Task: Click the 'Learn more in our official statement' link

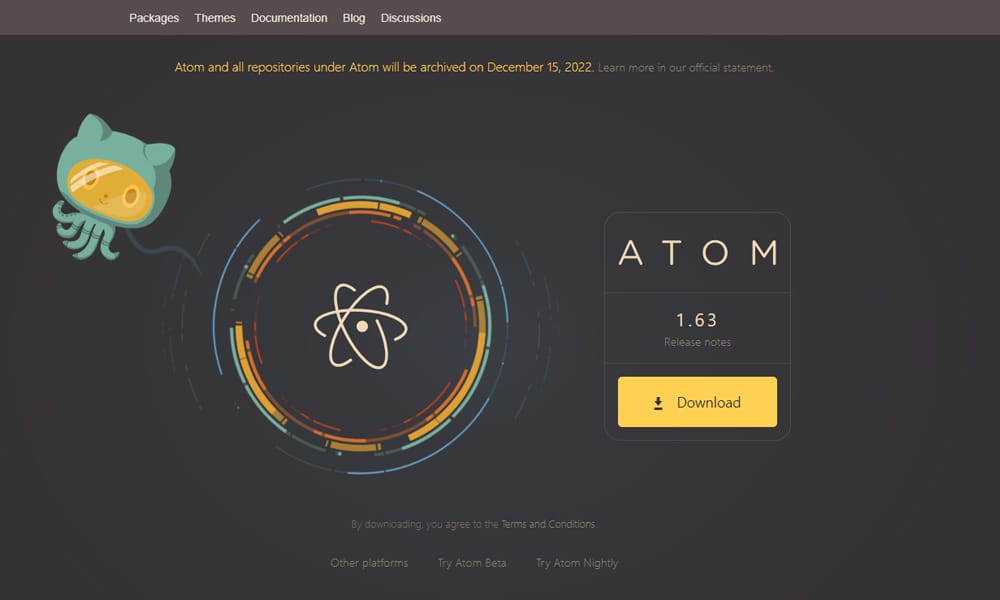Action: pos(685,68)
